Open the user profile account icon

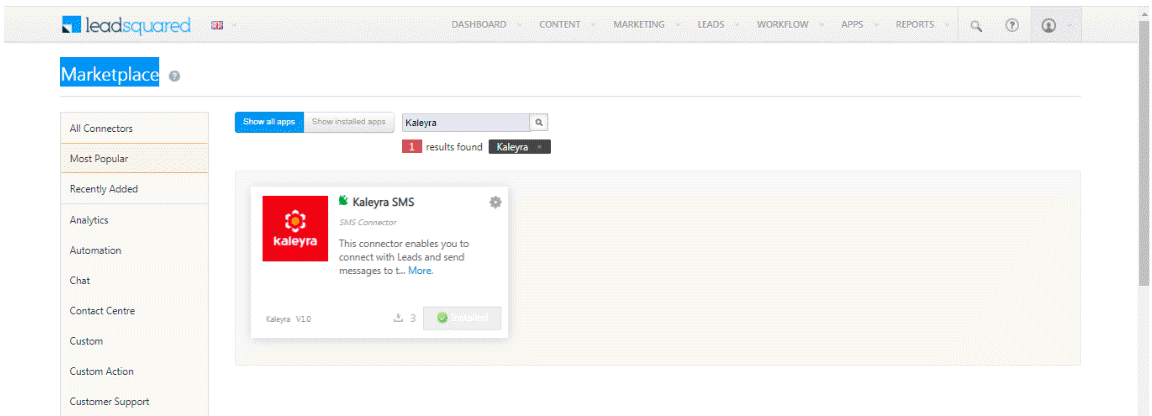pos(1048,25)
